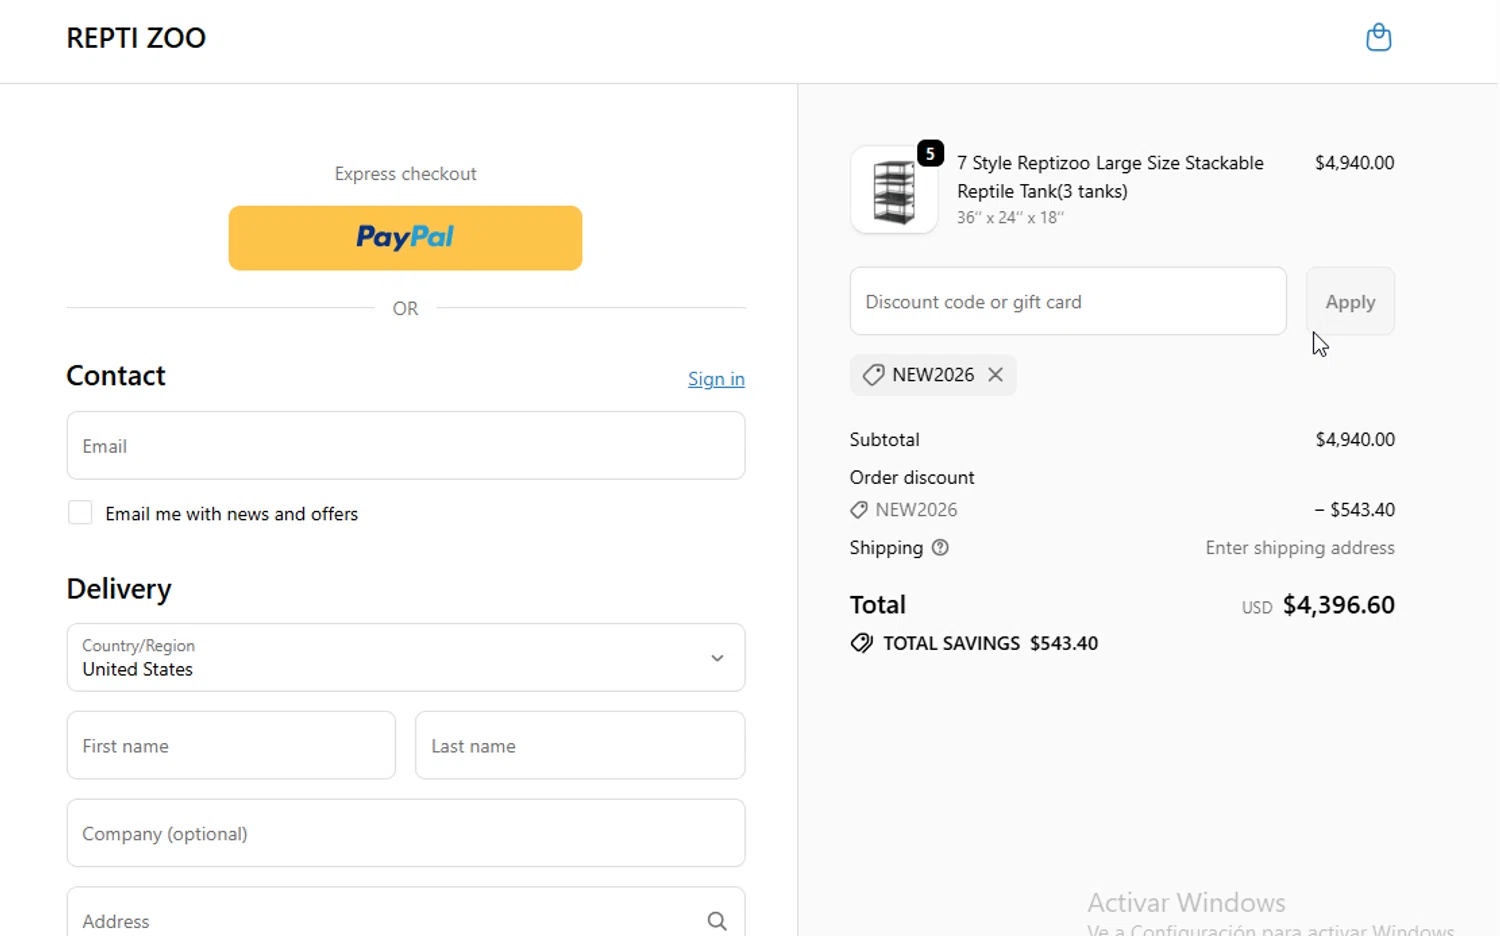Toggle Email me with news and offers
Screen dimensions: 1500x936
pyautogui.click(x=80, y=513)
